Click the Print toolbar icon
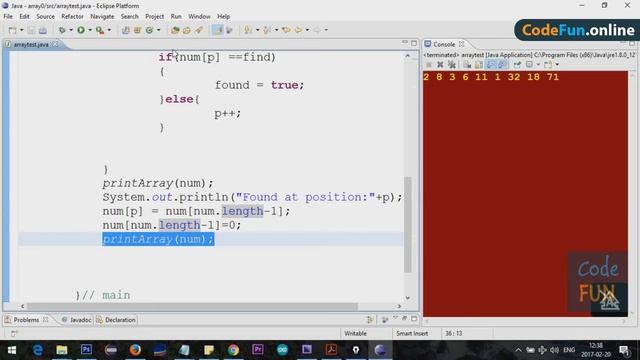The width and height of the screenshot is (640, 360). [x=42, y=30]
